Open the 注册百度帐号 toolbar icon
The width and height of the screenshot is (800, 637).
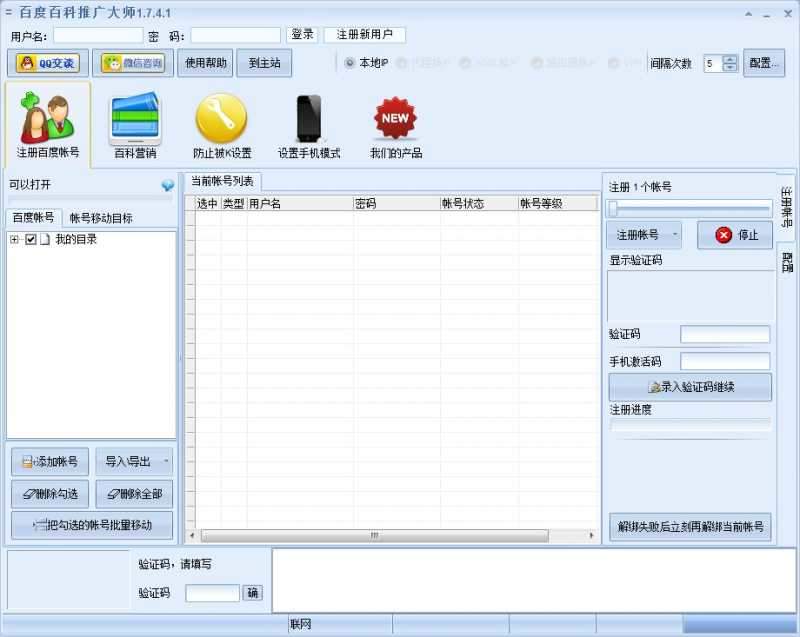(49, 123)
